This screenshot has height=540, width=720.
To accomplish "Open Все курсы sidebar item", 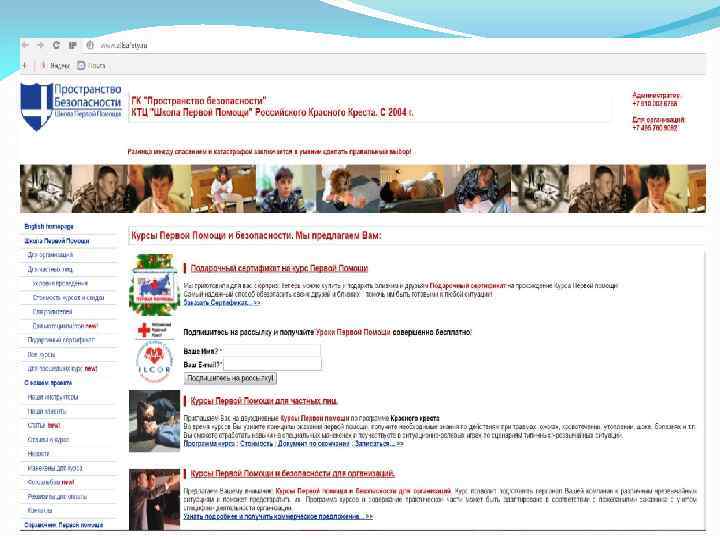I will (41, 354).
